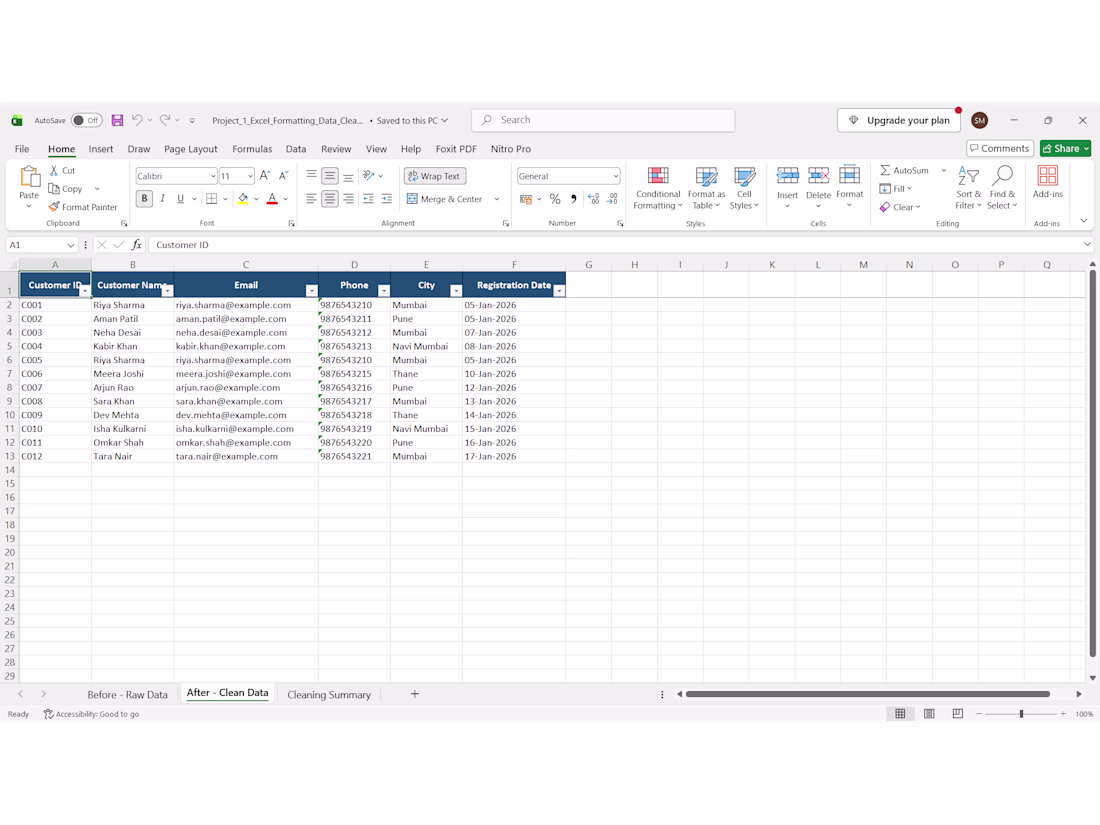Open the Calibri font name dropdown
This screenshot has width=1100, height=825.
[x=213, y=176]
